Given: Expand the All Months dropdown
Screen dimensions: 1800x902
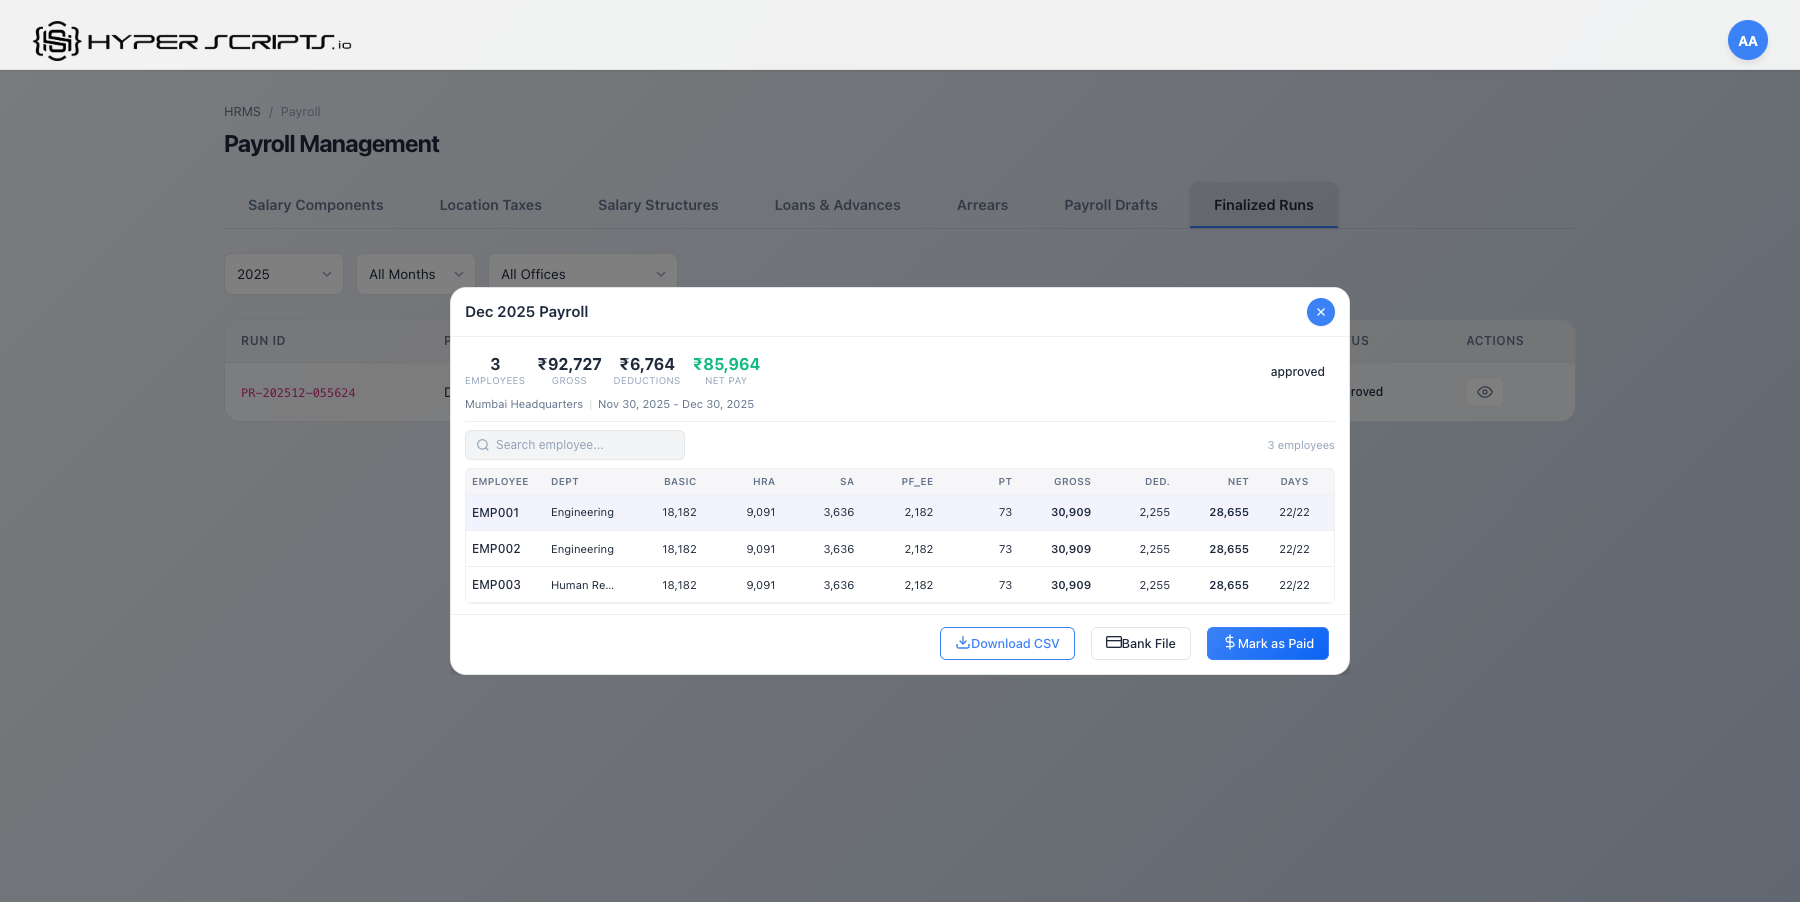Looking at the screenshot, I should pos(416,274).
